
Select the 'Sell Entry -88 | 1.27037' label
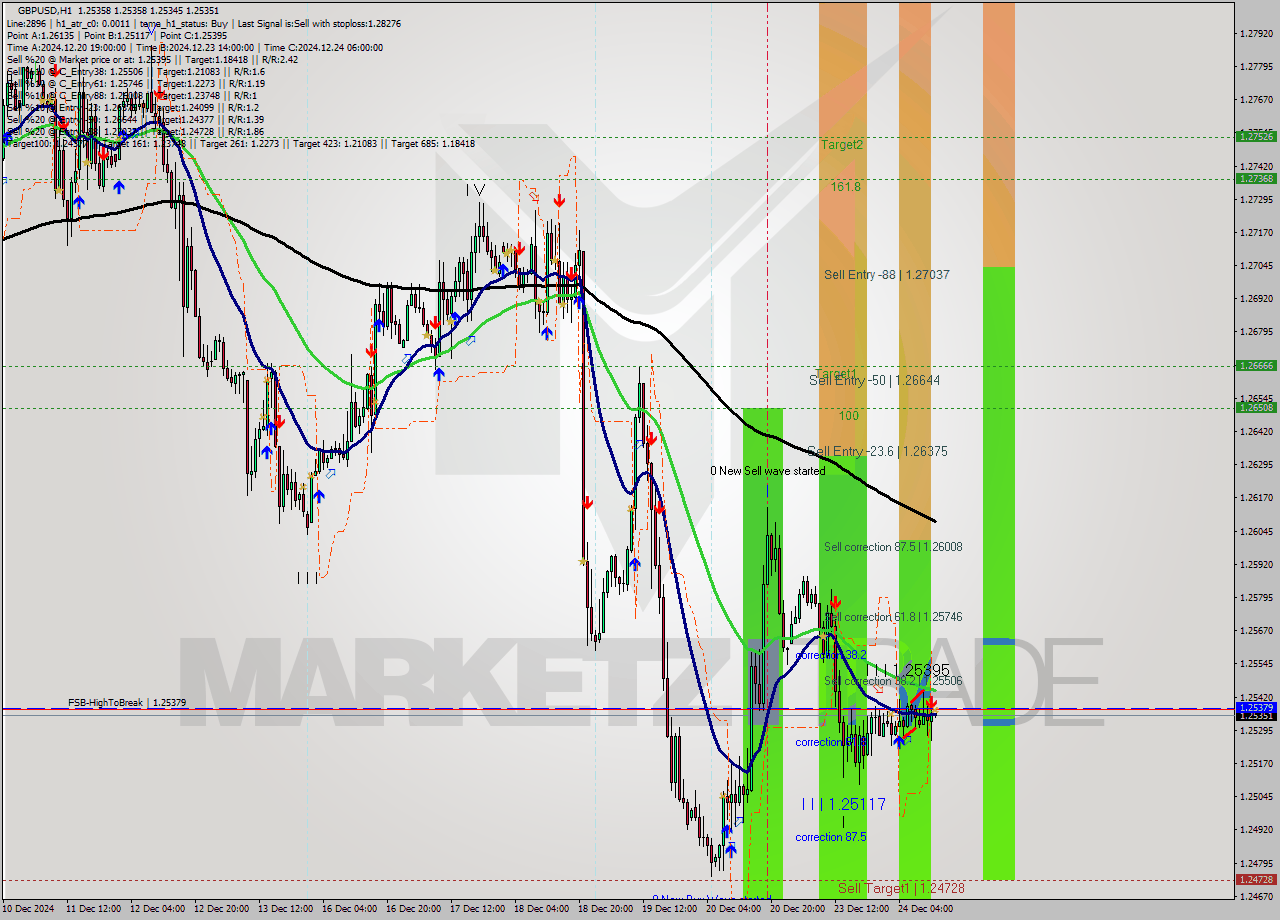pos(887,274)
